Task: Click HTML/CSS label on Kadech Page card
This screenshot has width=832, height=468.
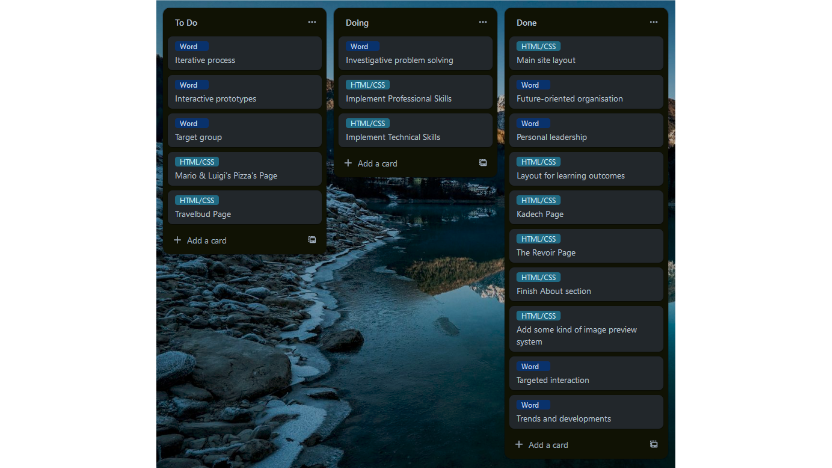Action: pos(539,200)
